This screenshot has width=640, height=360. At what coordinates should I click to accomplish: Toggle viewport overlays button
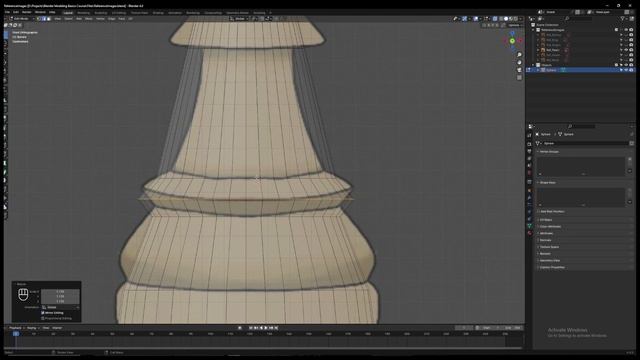pos(476,19)
